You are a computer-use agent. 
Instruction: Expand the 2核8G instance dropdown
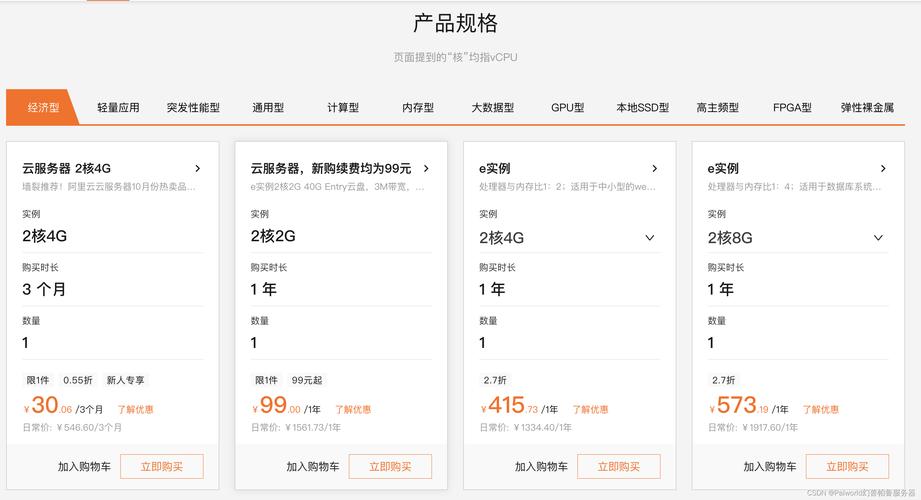(x=878, y=238)
